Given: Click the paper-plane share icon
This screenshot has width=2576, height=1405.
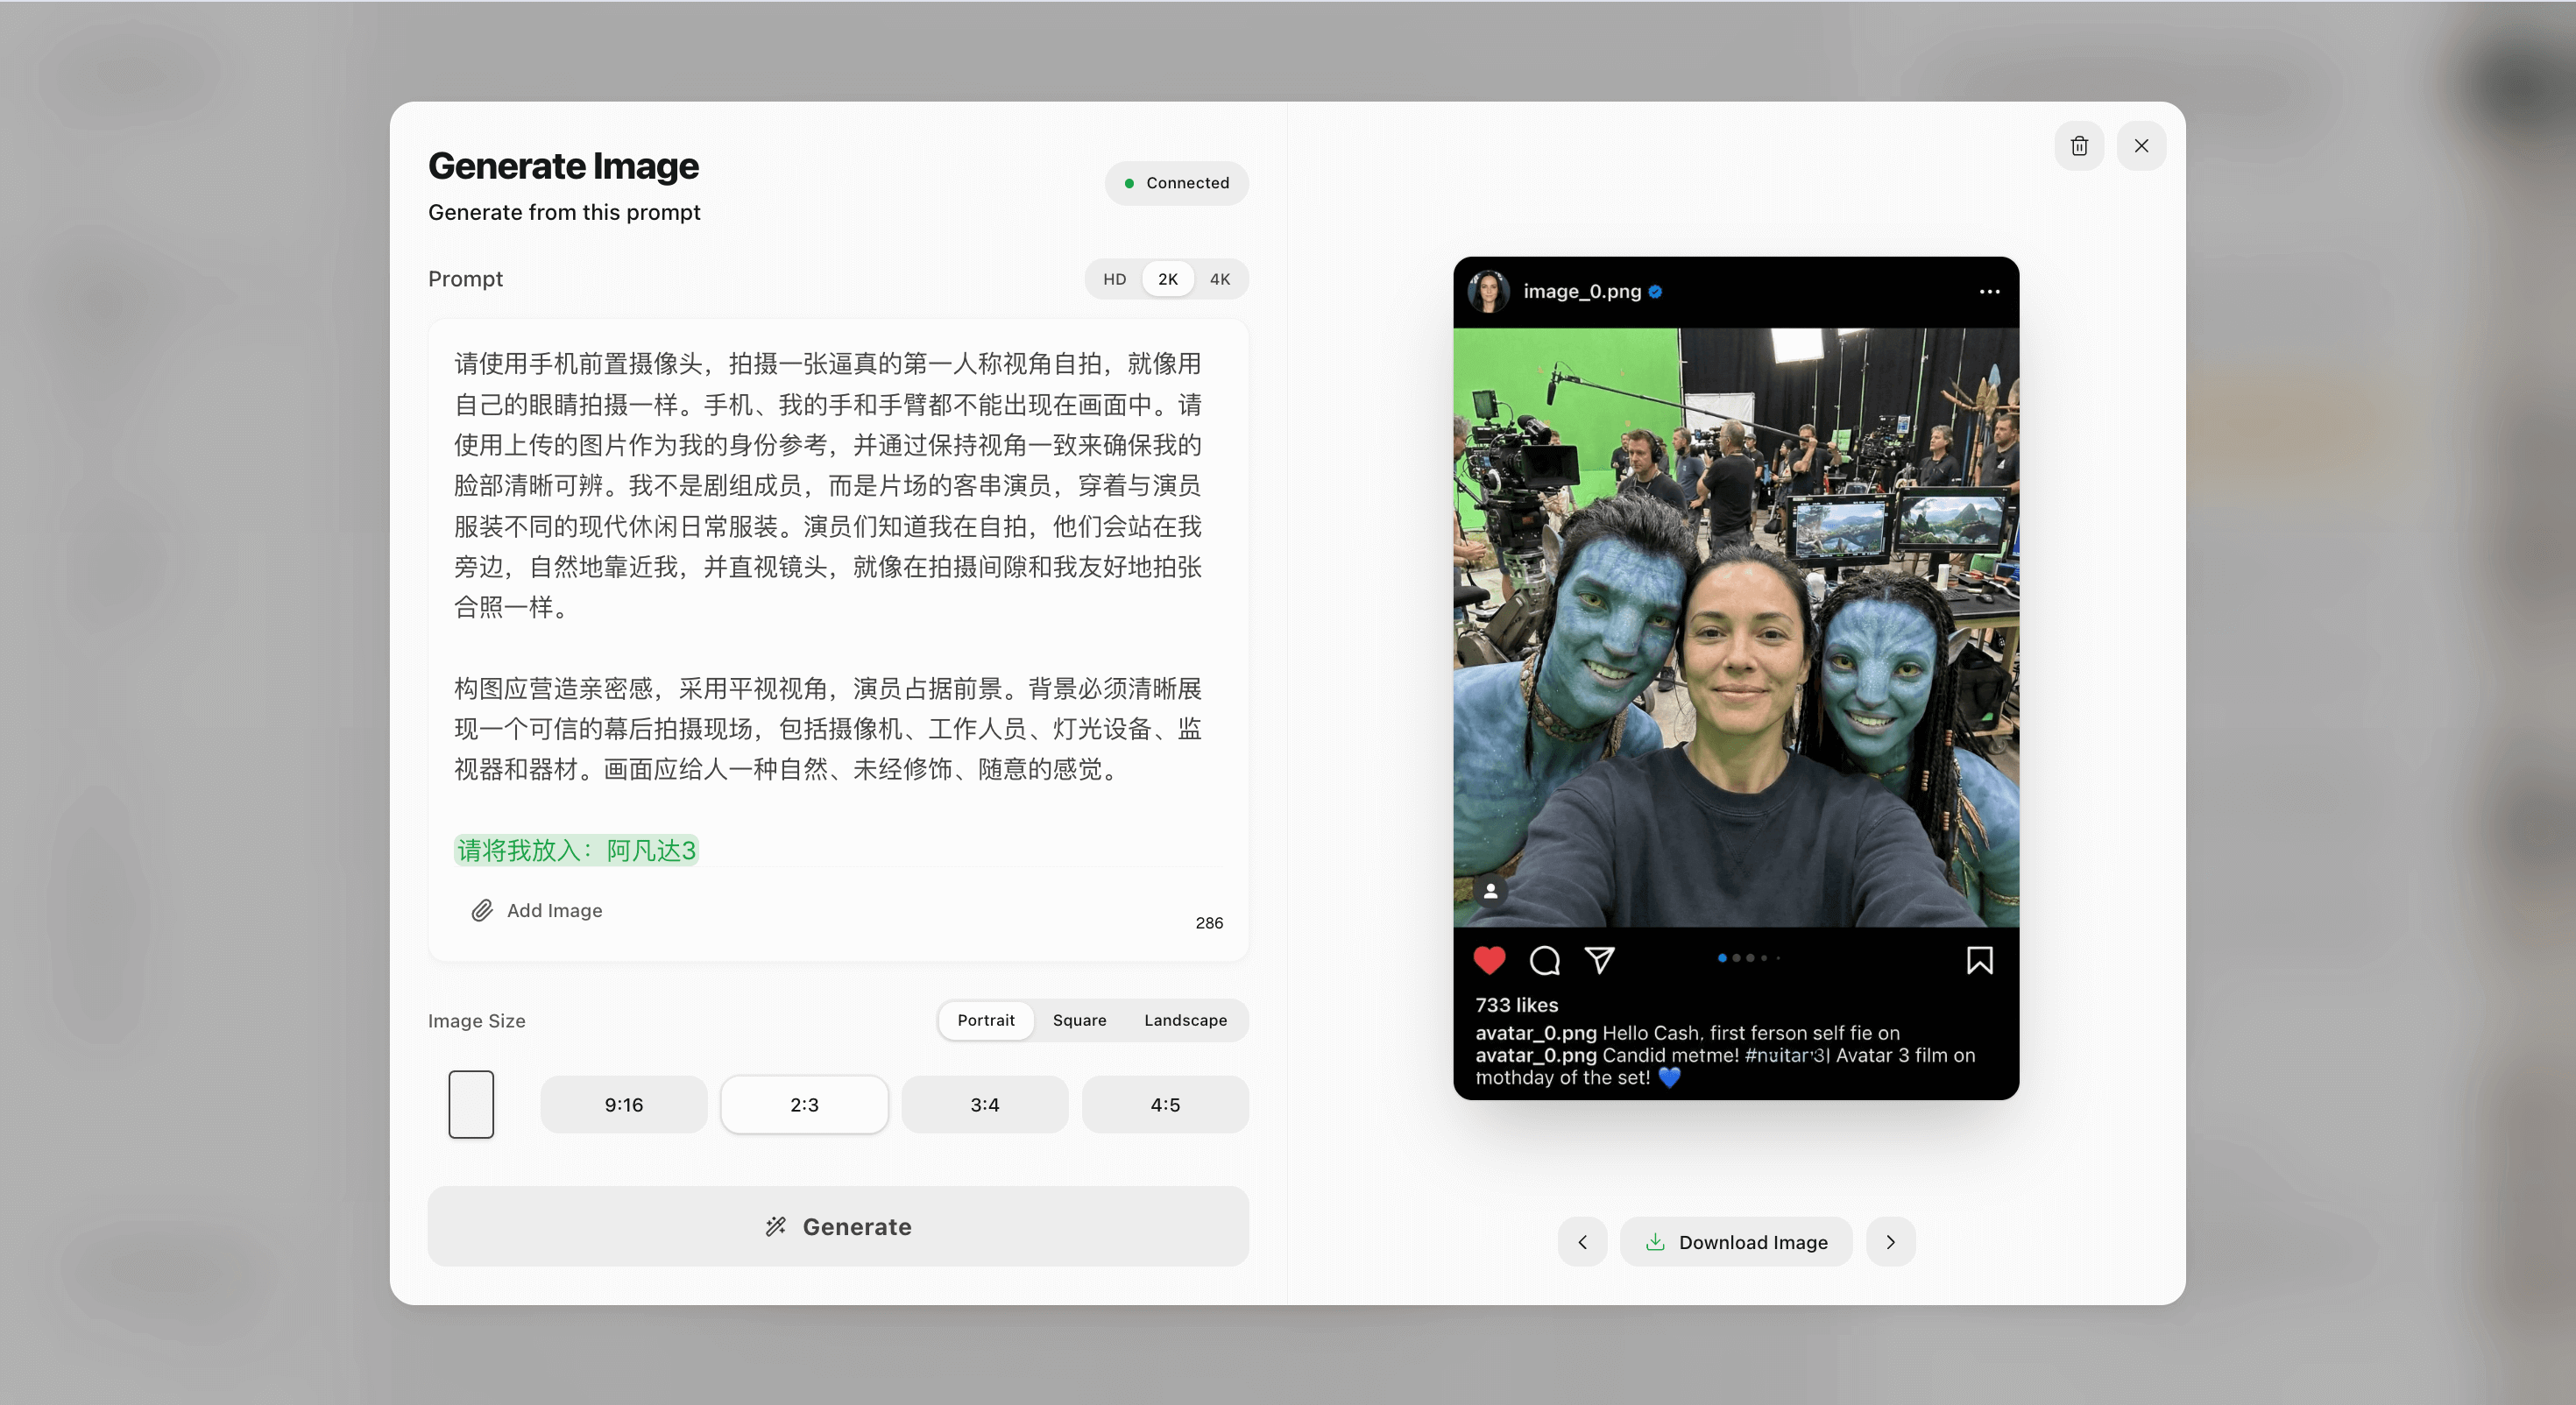Looking at the screenshot, I should [1599, 960].
